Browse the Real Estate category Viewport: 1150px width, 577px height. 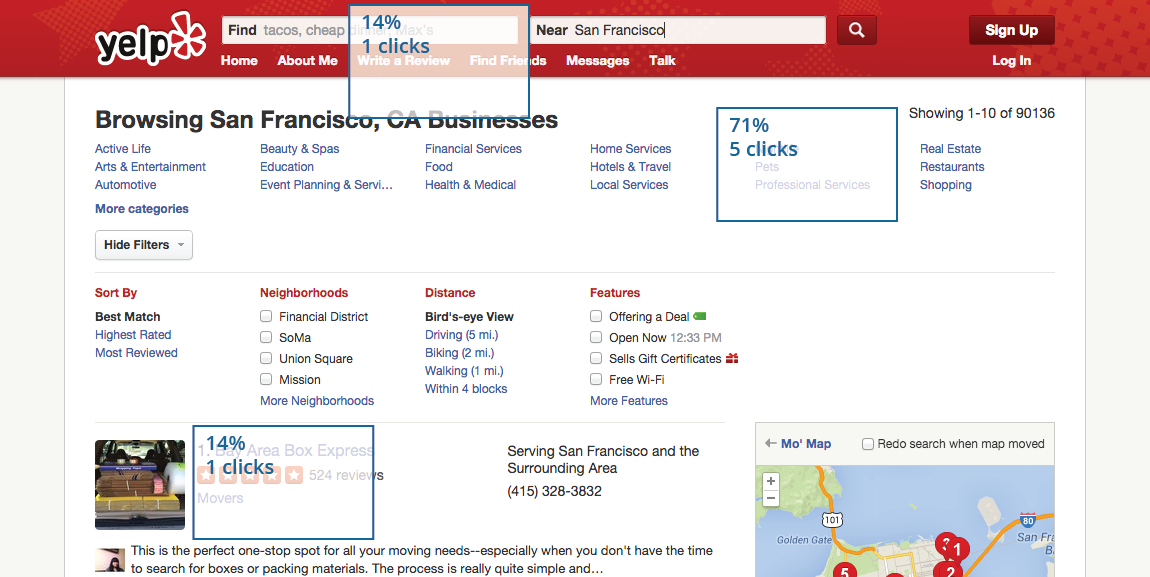951,149
